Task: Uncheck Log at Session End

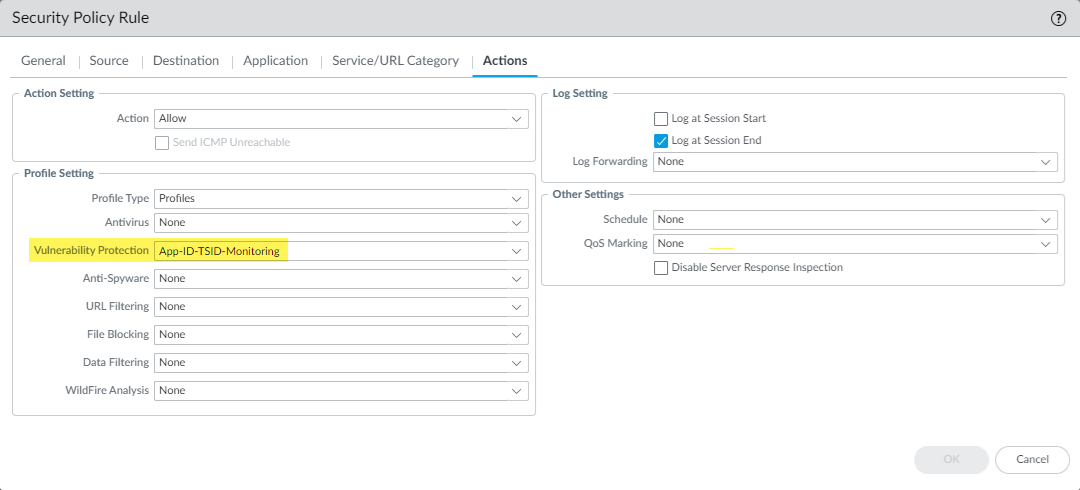Action: pos(661,141)
